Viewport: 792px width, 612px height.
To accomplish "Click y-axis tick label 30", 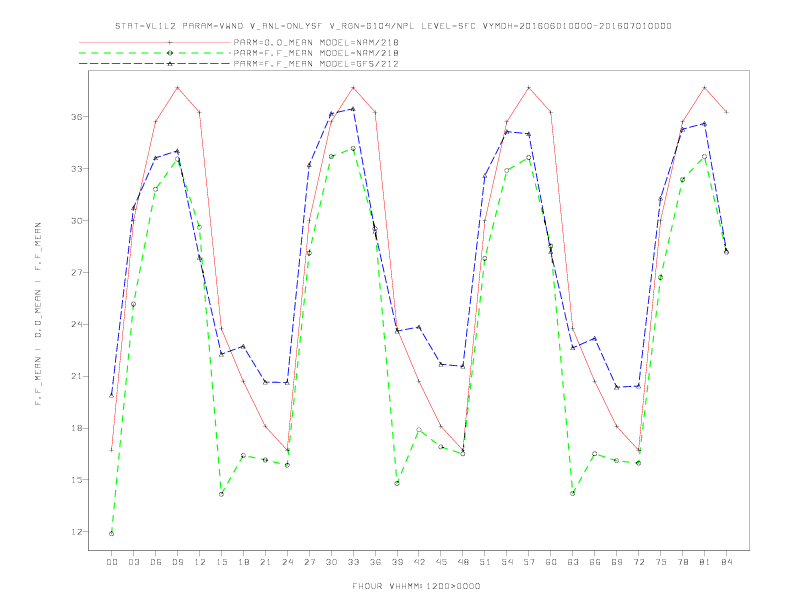I will point(76,221).
